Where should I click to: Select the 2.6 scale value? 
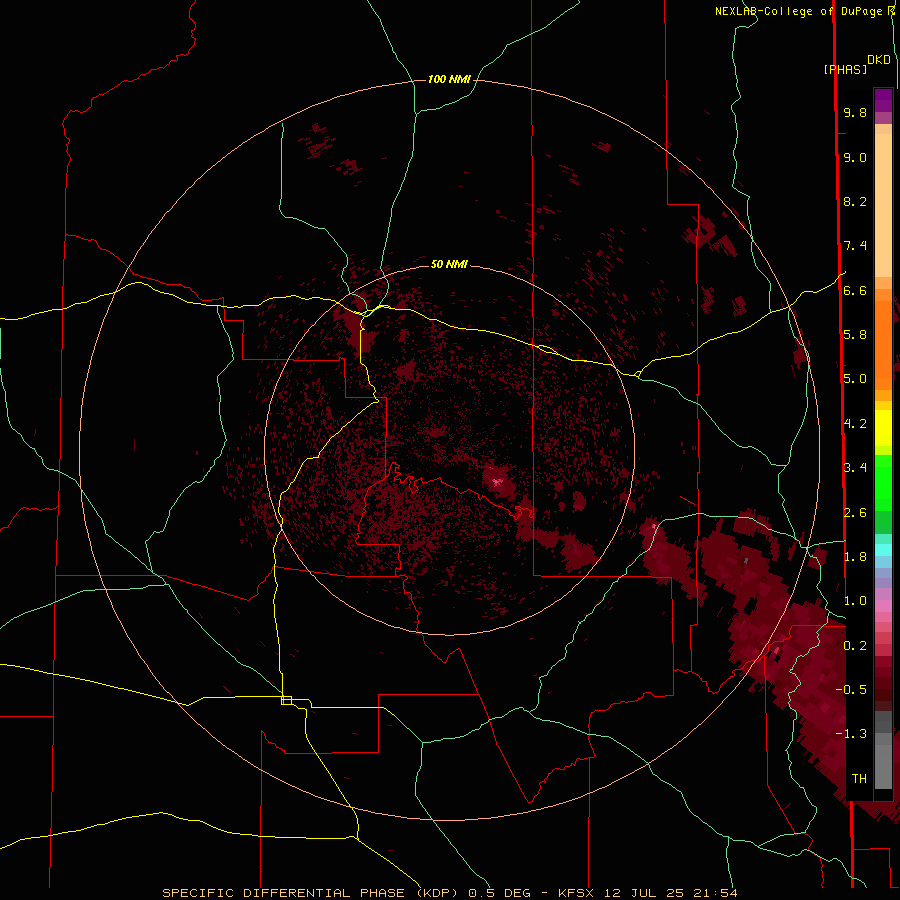point(855,512)
